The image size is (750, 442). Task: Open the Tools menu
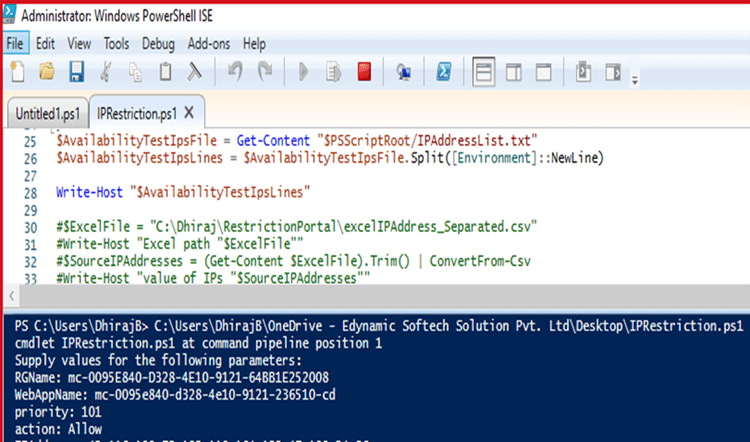pos(116,44)
